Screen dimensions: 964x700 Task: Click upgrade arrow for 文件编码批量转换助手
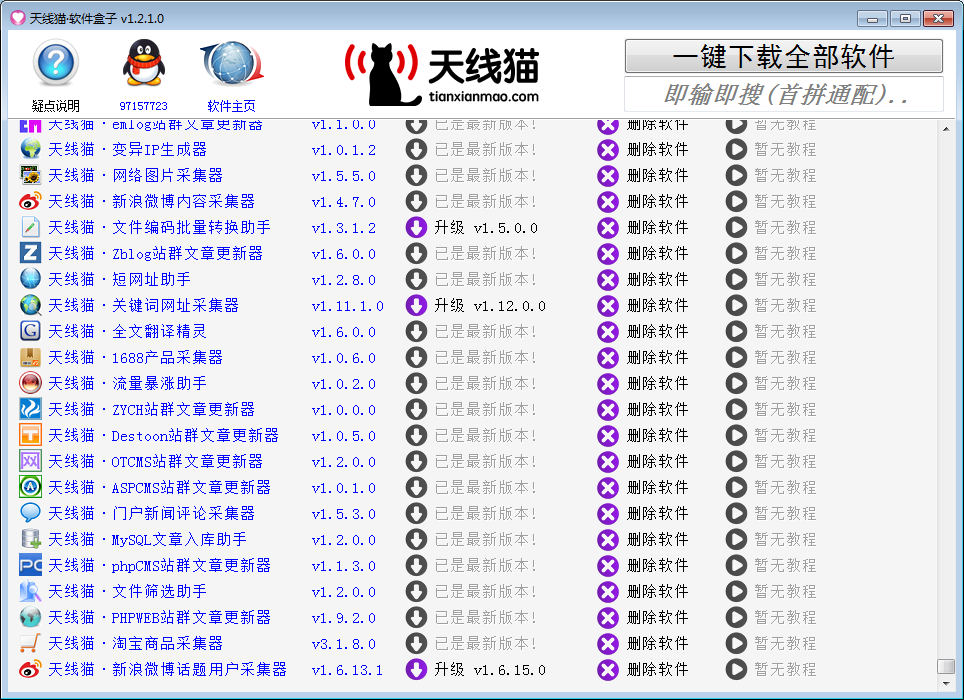pyautogui.click(x=416, y=227)
